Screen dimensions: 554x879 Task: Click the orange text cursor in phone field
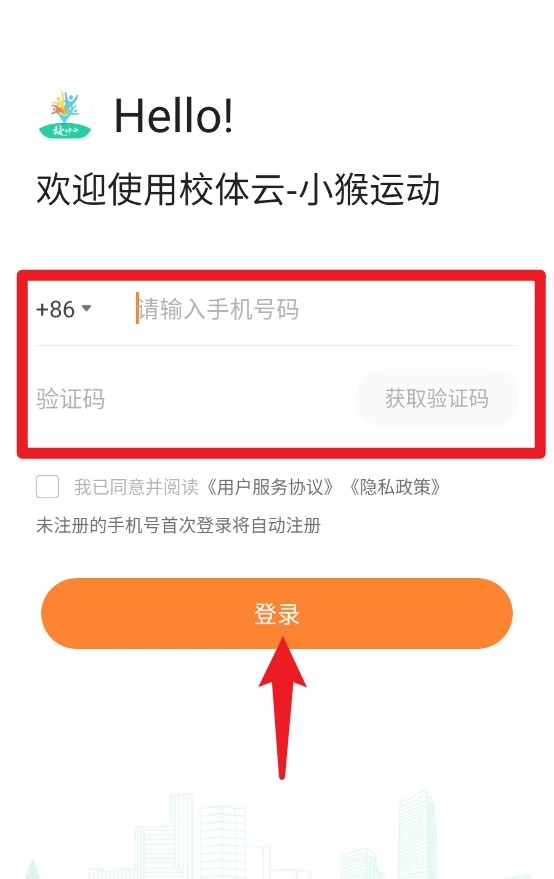[x=137, y=308]
